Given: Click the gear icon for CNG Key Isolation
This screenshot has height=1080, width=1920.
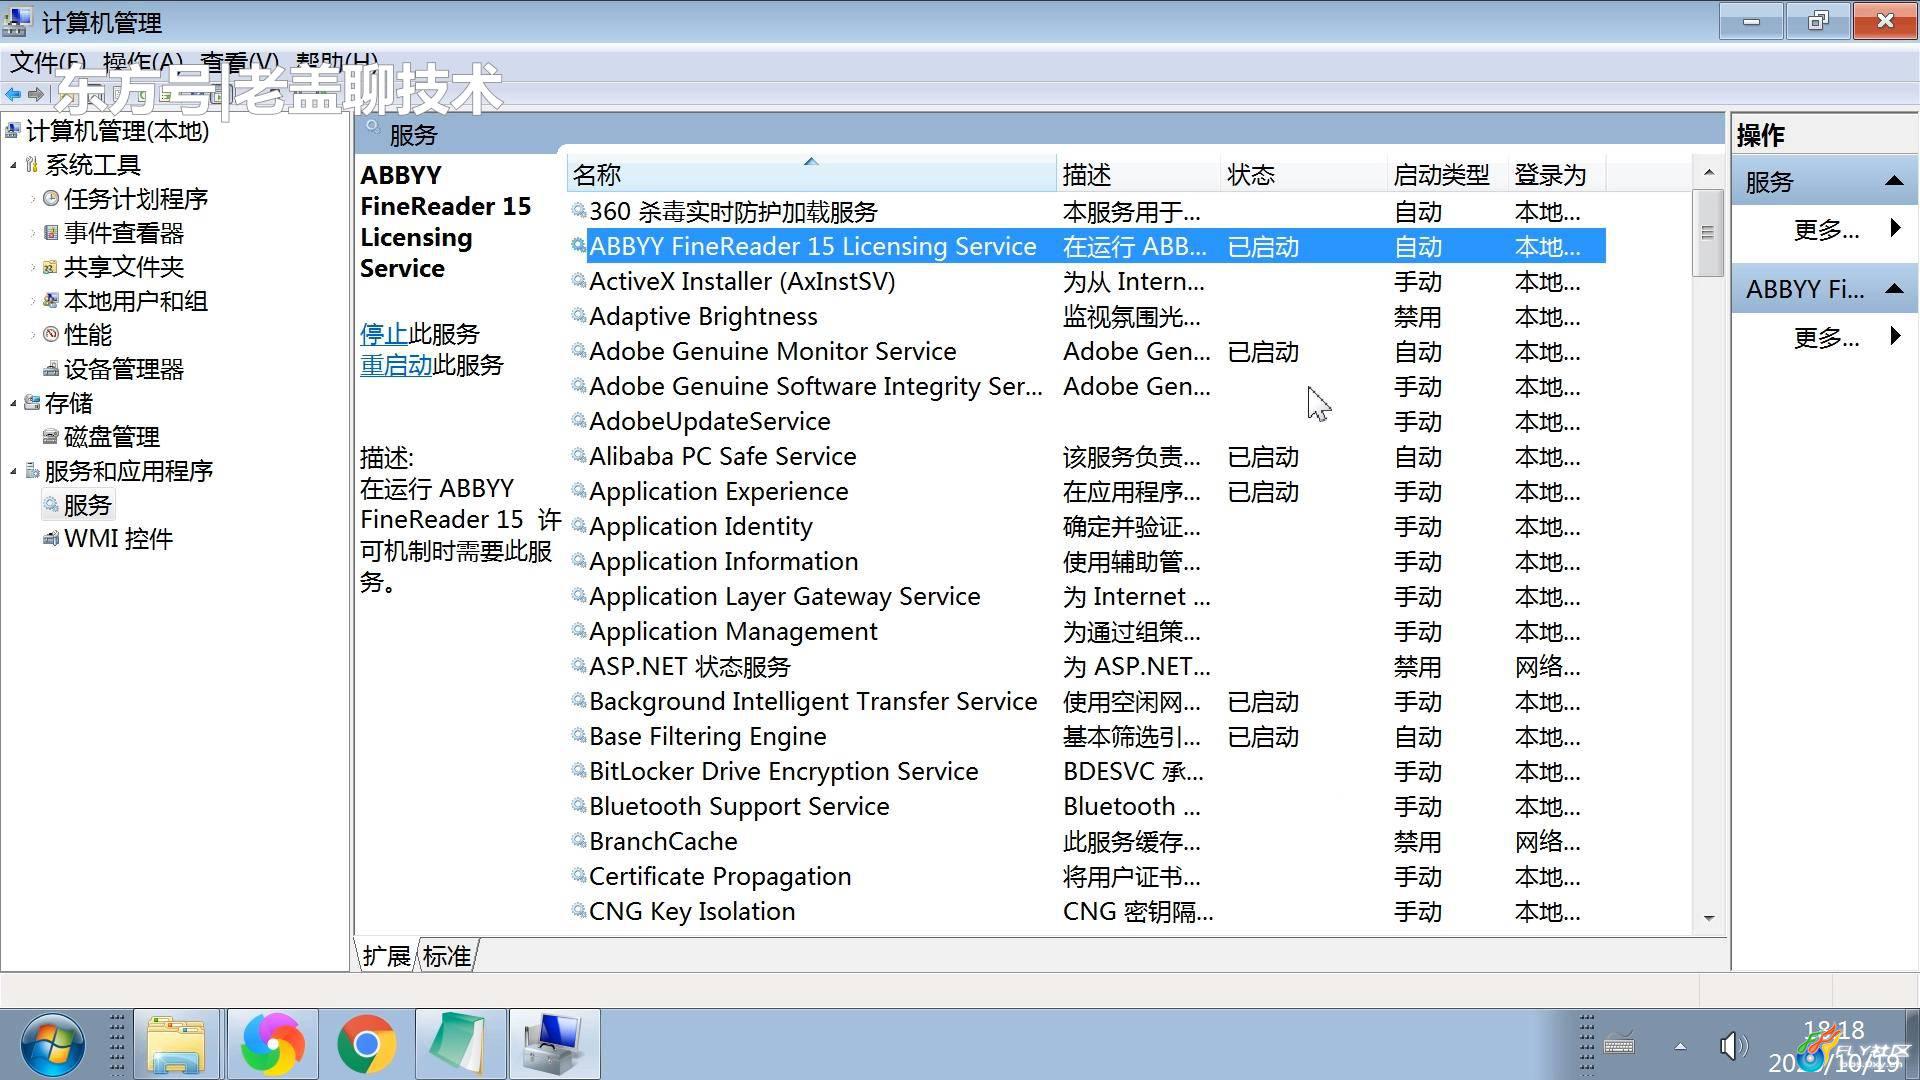Looking at the screenshot, I should [x=578, y=911].
